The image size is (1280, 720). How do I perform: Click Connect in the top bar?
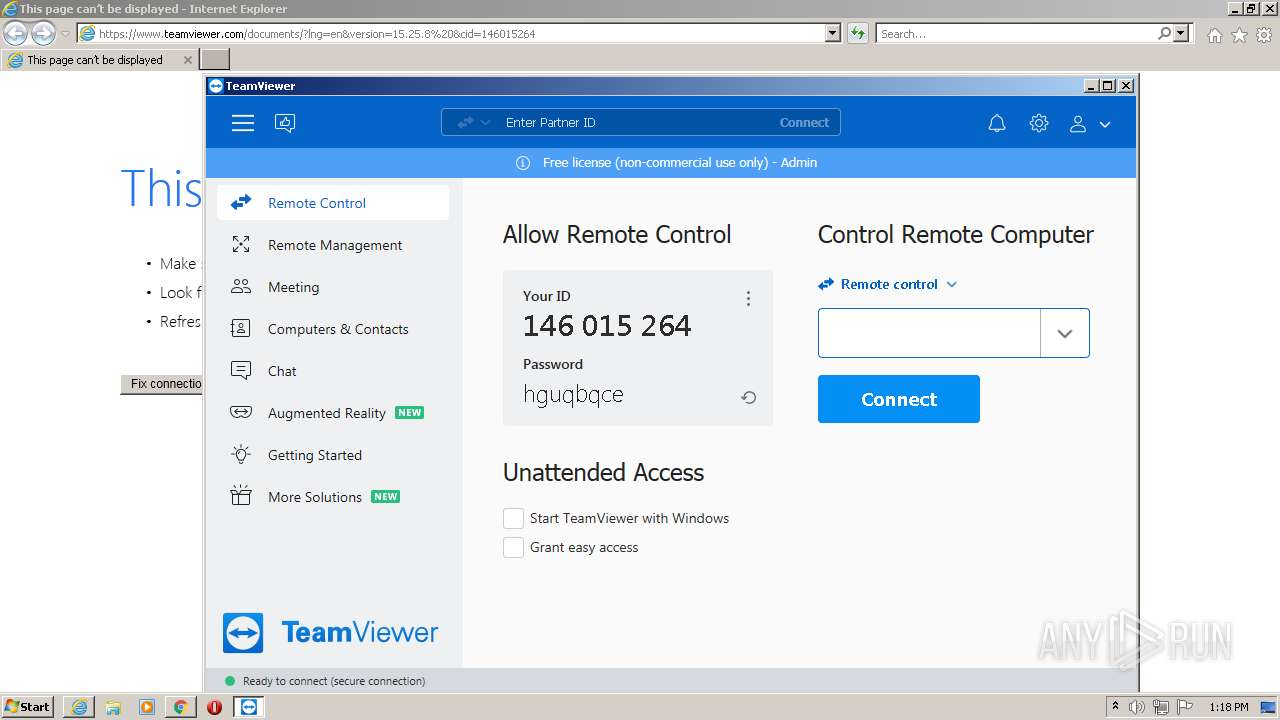804,123
